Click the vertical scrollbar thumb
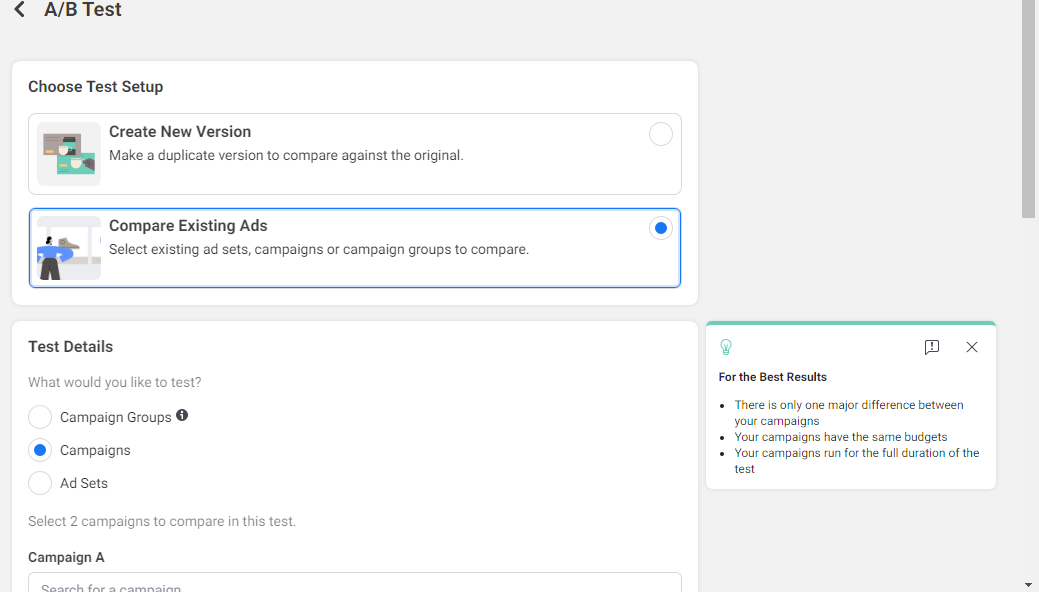Viewport: 1039px width, 592px height. [x=1028, y=110]
